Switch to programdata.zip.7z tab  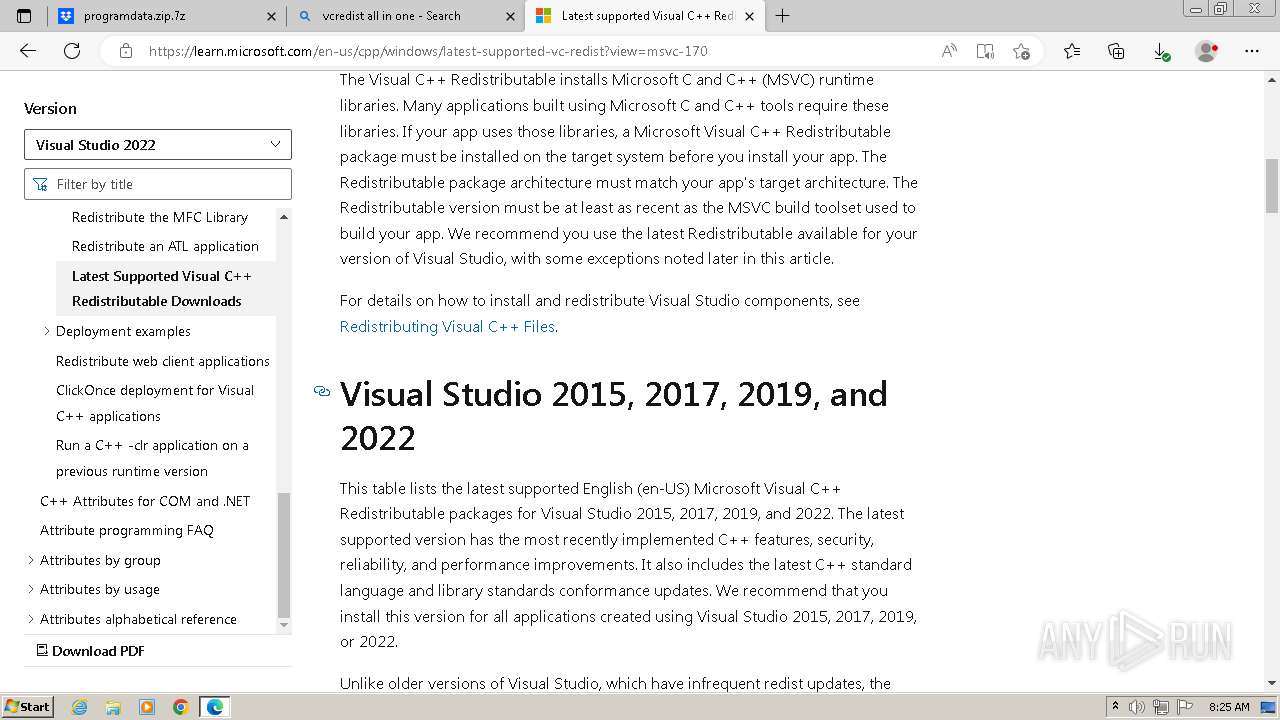click(167, 16)
